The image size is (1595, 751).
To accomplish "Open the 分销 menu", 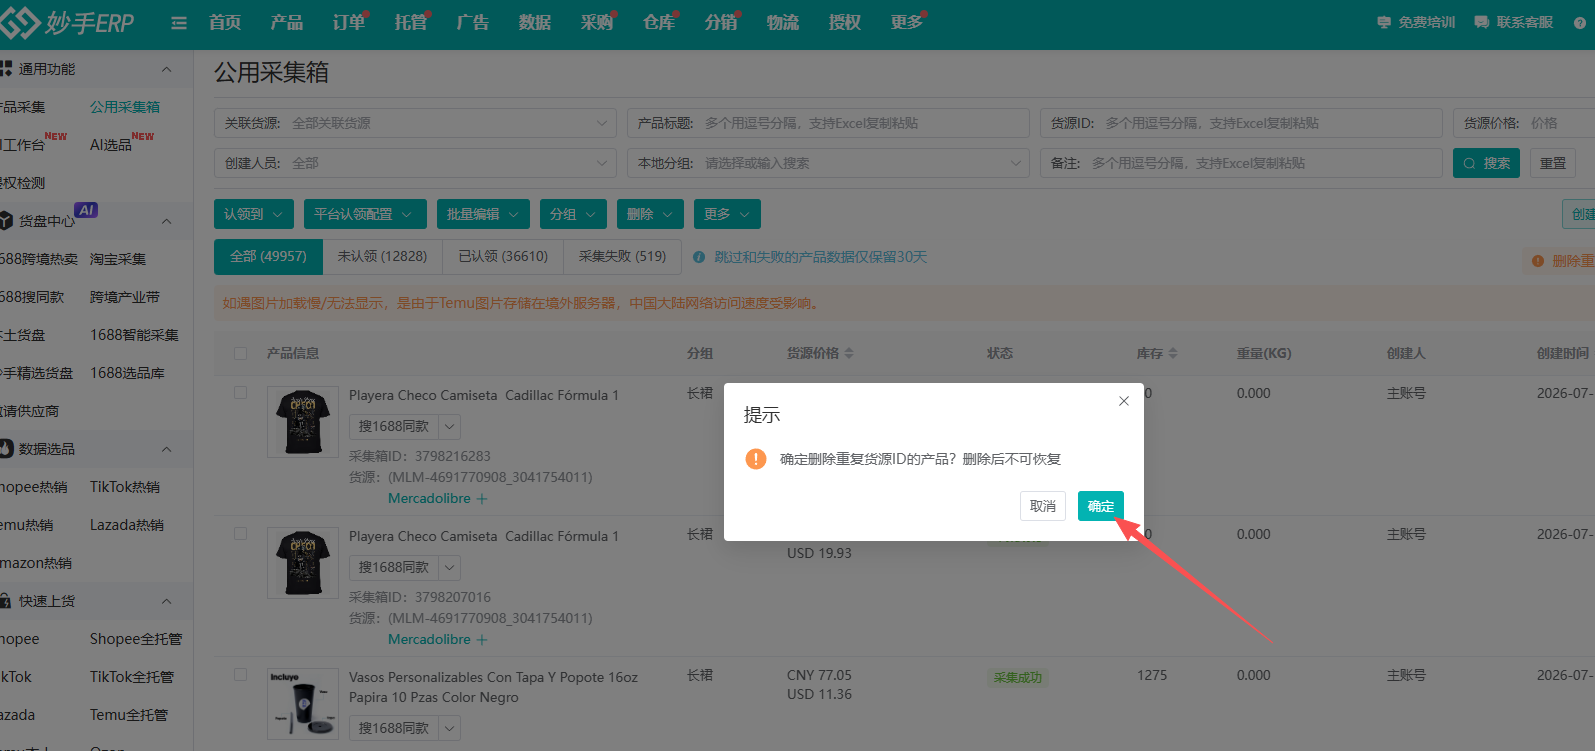I will pyautogui.click(x=721, y=22).
